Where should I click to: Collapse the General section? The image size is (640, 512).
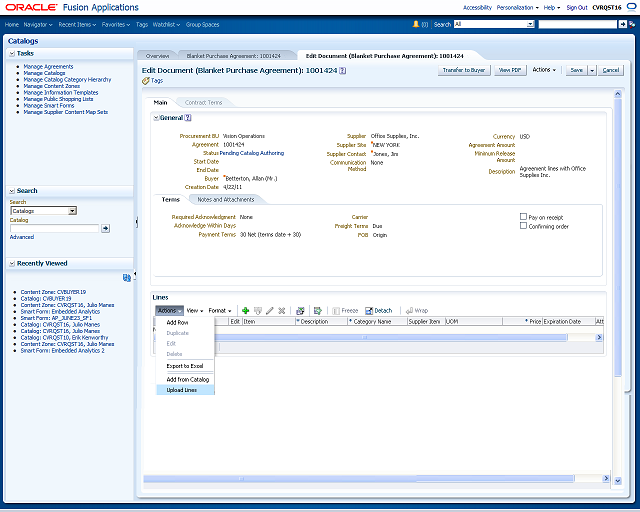156,118
